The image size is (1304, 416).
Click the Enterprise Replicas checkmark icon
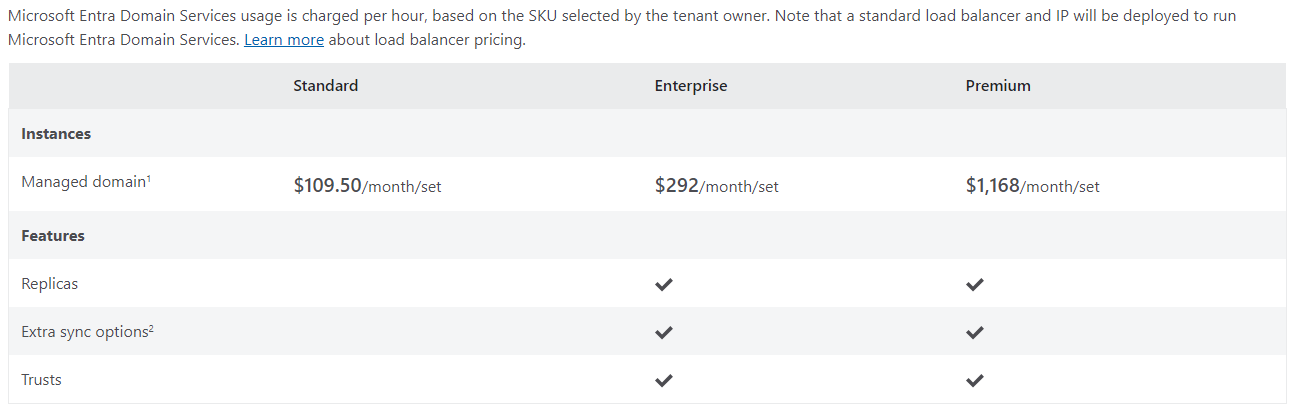(x=664, y=284)
